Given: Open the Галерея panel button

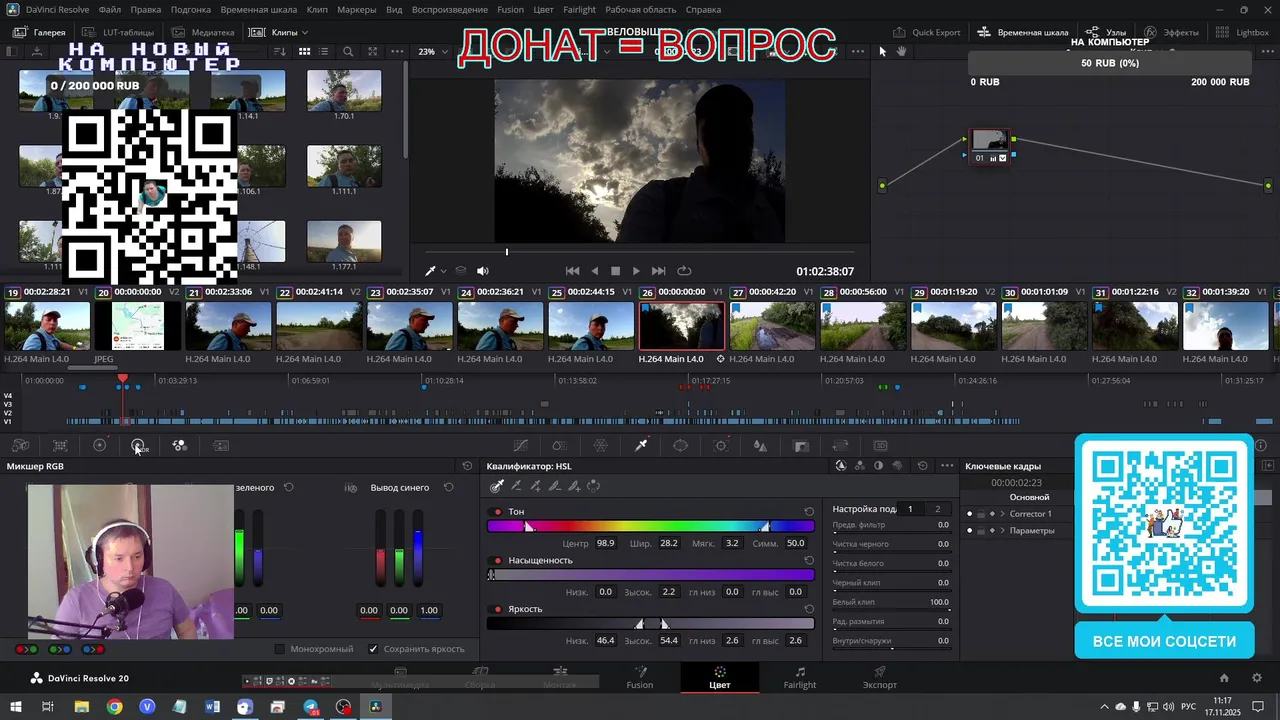Looking at the screenshot, I should tap(40, 32).
